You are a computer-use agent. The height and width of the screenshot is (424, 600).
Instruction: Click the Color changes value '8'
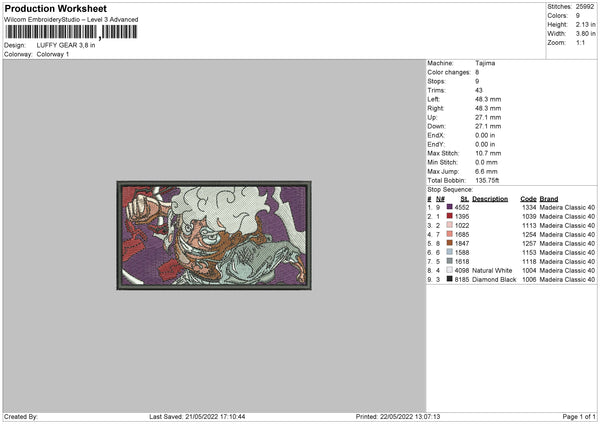click(477, 72)
